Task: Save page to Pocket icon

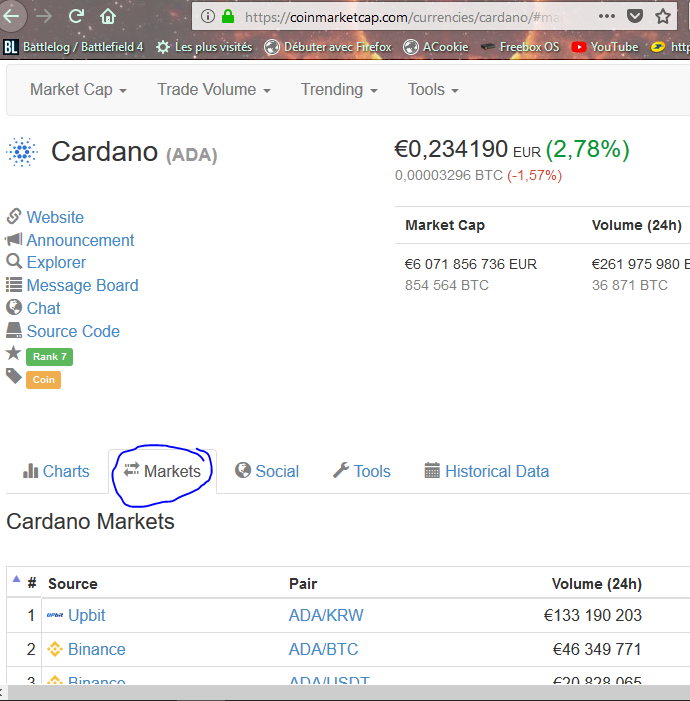Action: 635,17
